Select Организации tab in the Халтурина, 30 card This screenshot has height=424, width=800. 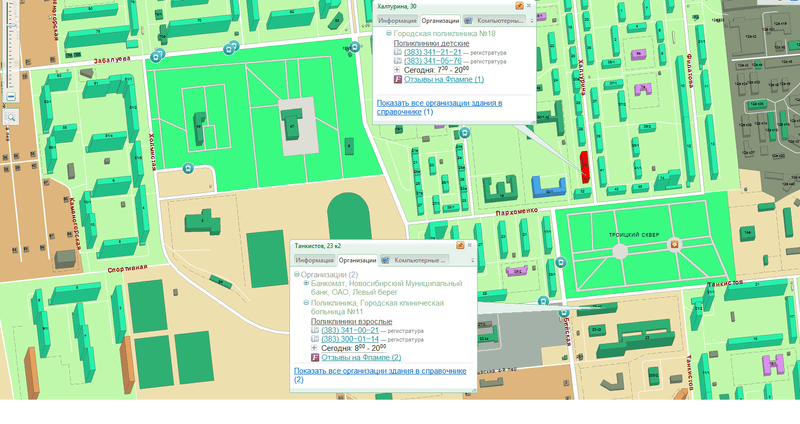point(440,20)
